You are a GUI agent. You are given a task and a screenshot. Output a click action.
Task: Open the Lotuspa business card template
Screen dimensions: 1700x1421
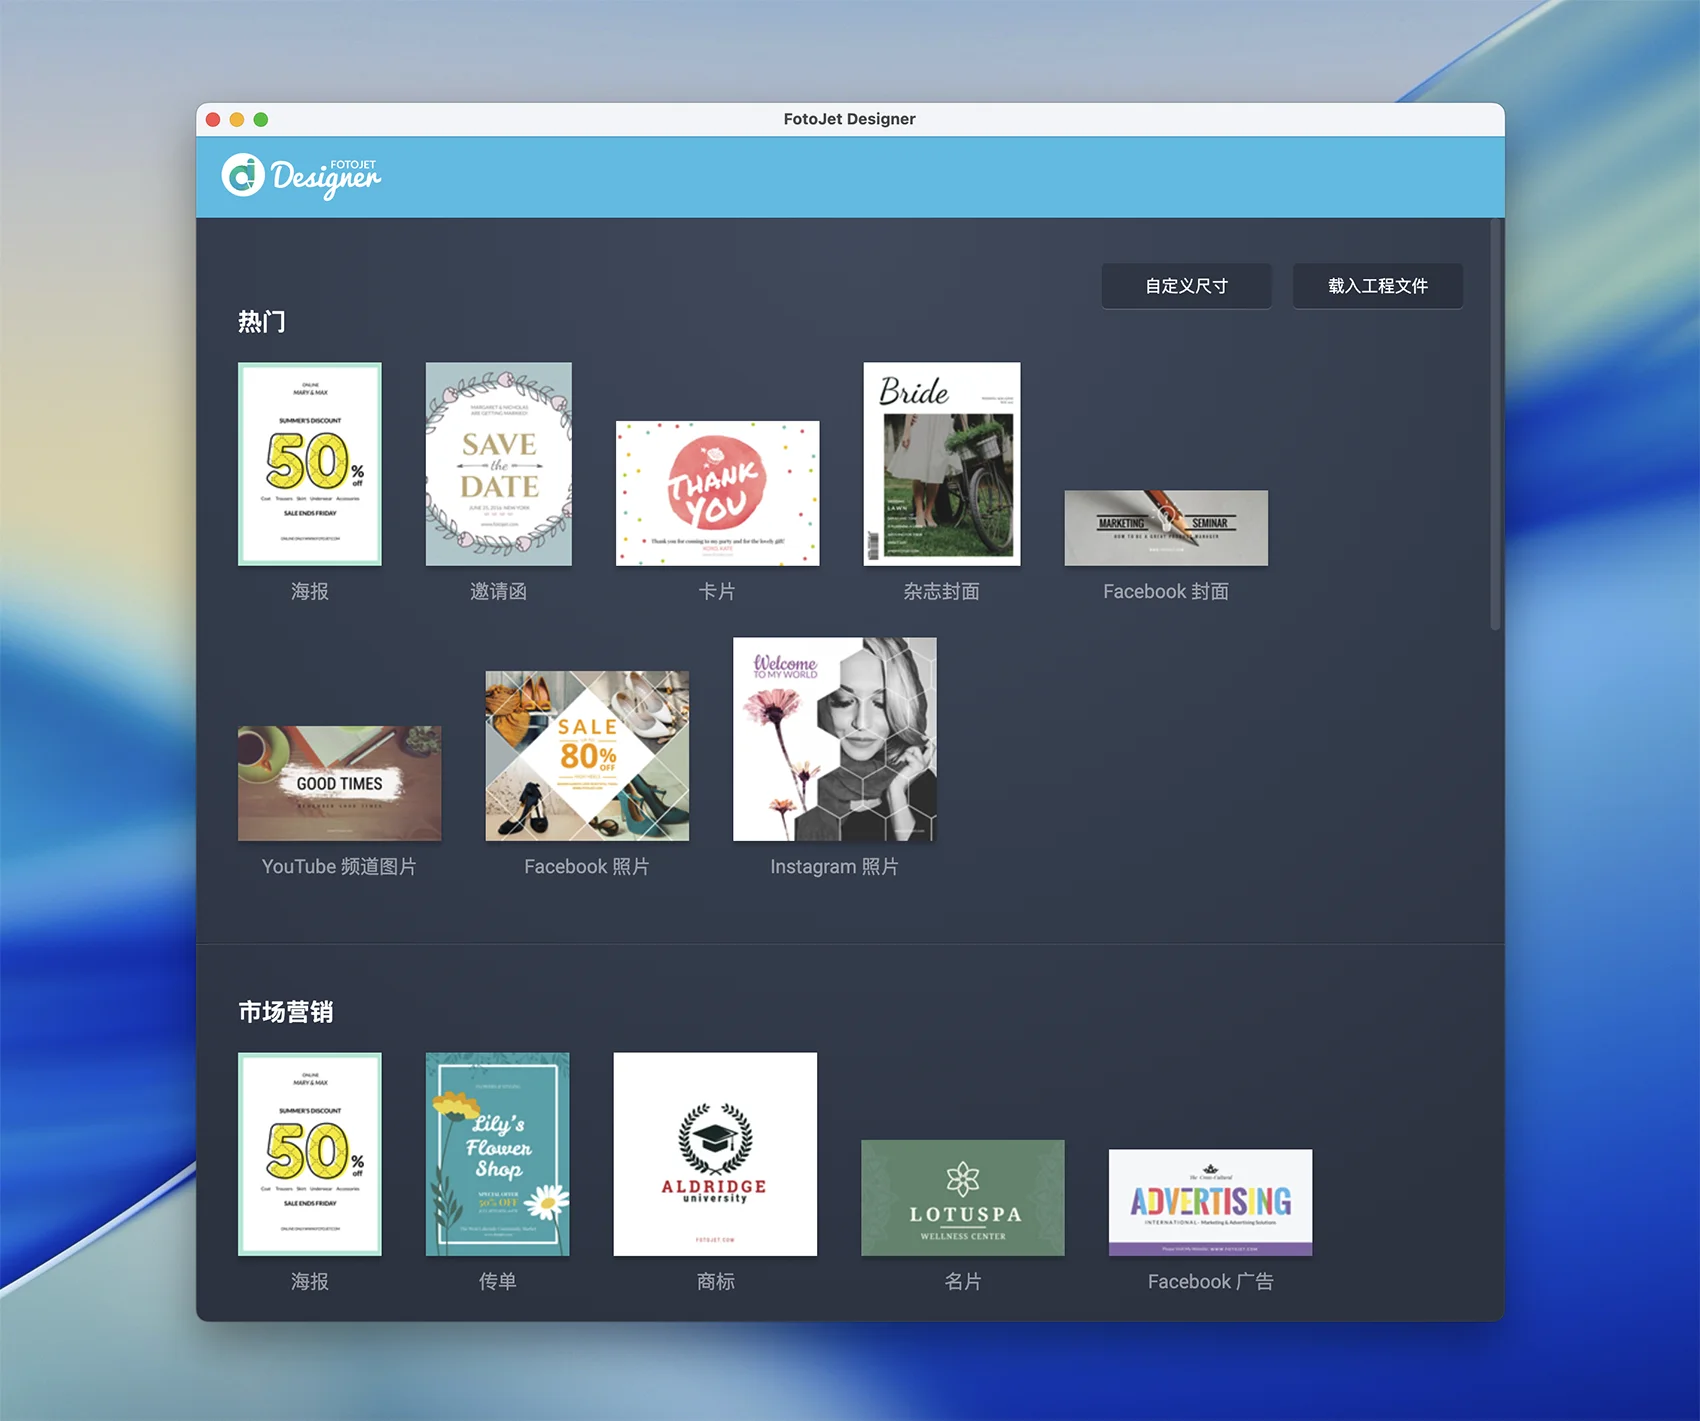[x=962, y=1198]
